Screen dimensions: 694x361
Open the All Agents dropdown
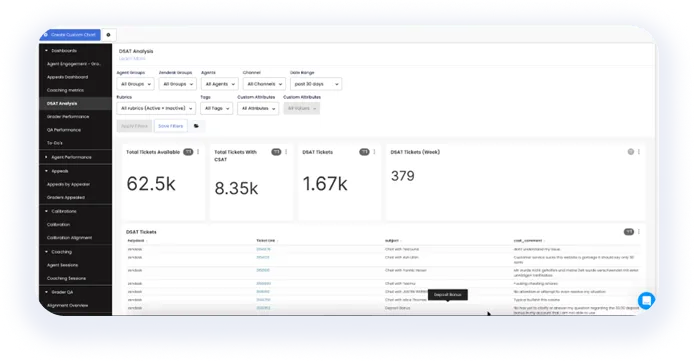(220, 84)
